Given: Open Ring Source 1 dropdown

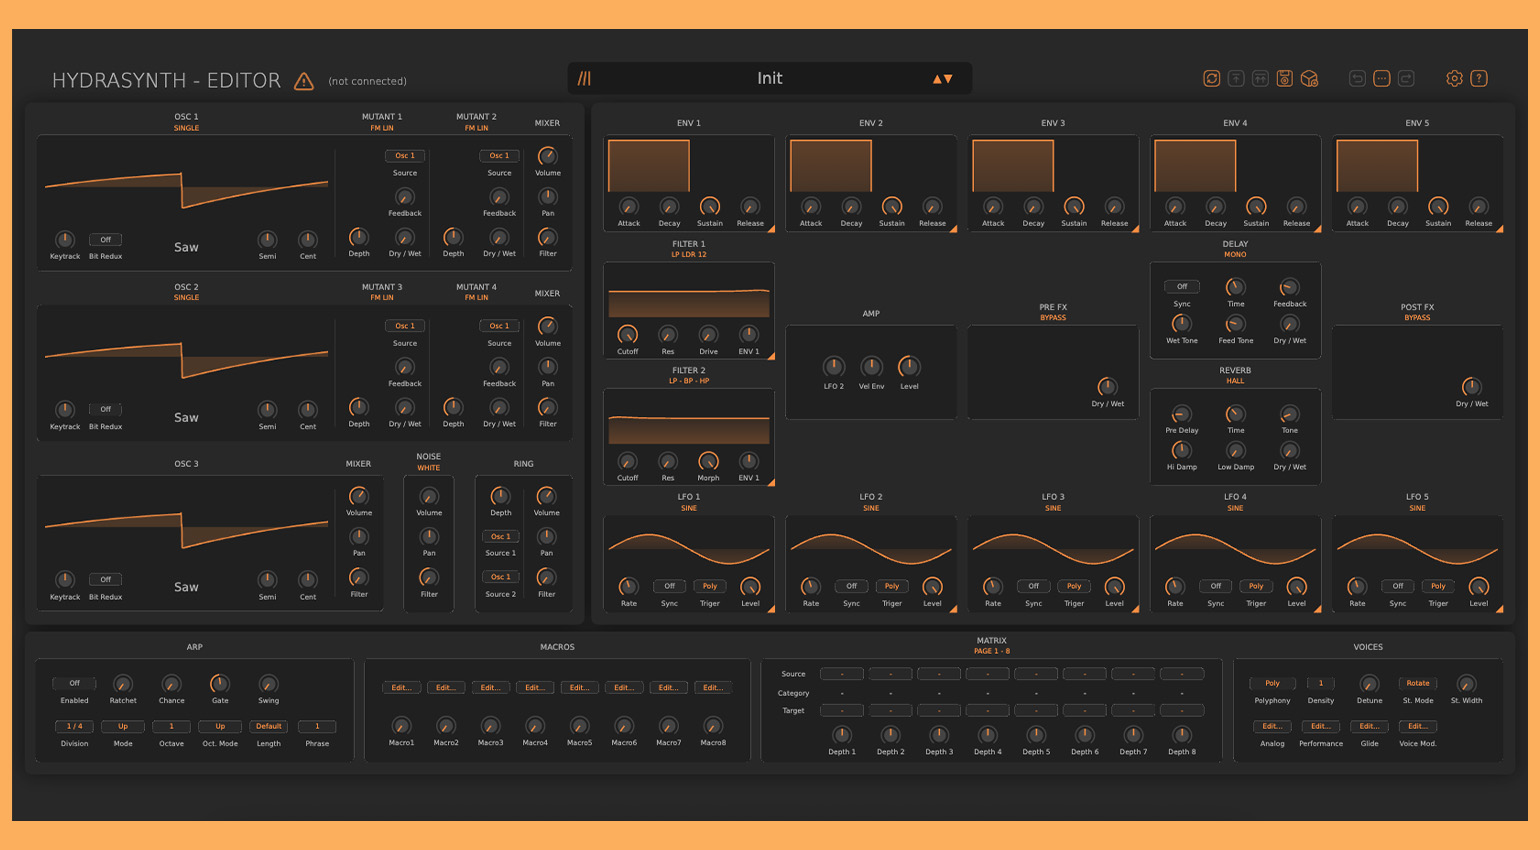Looking at the screenshot, I should click(x=500, y=536).
